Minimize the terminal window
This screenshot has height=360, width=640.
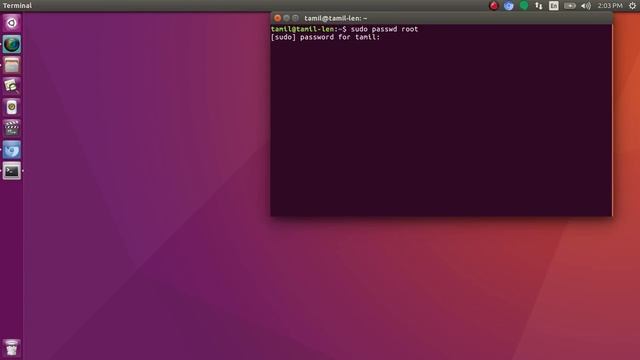[x=287, y=18]
